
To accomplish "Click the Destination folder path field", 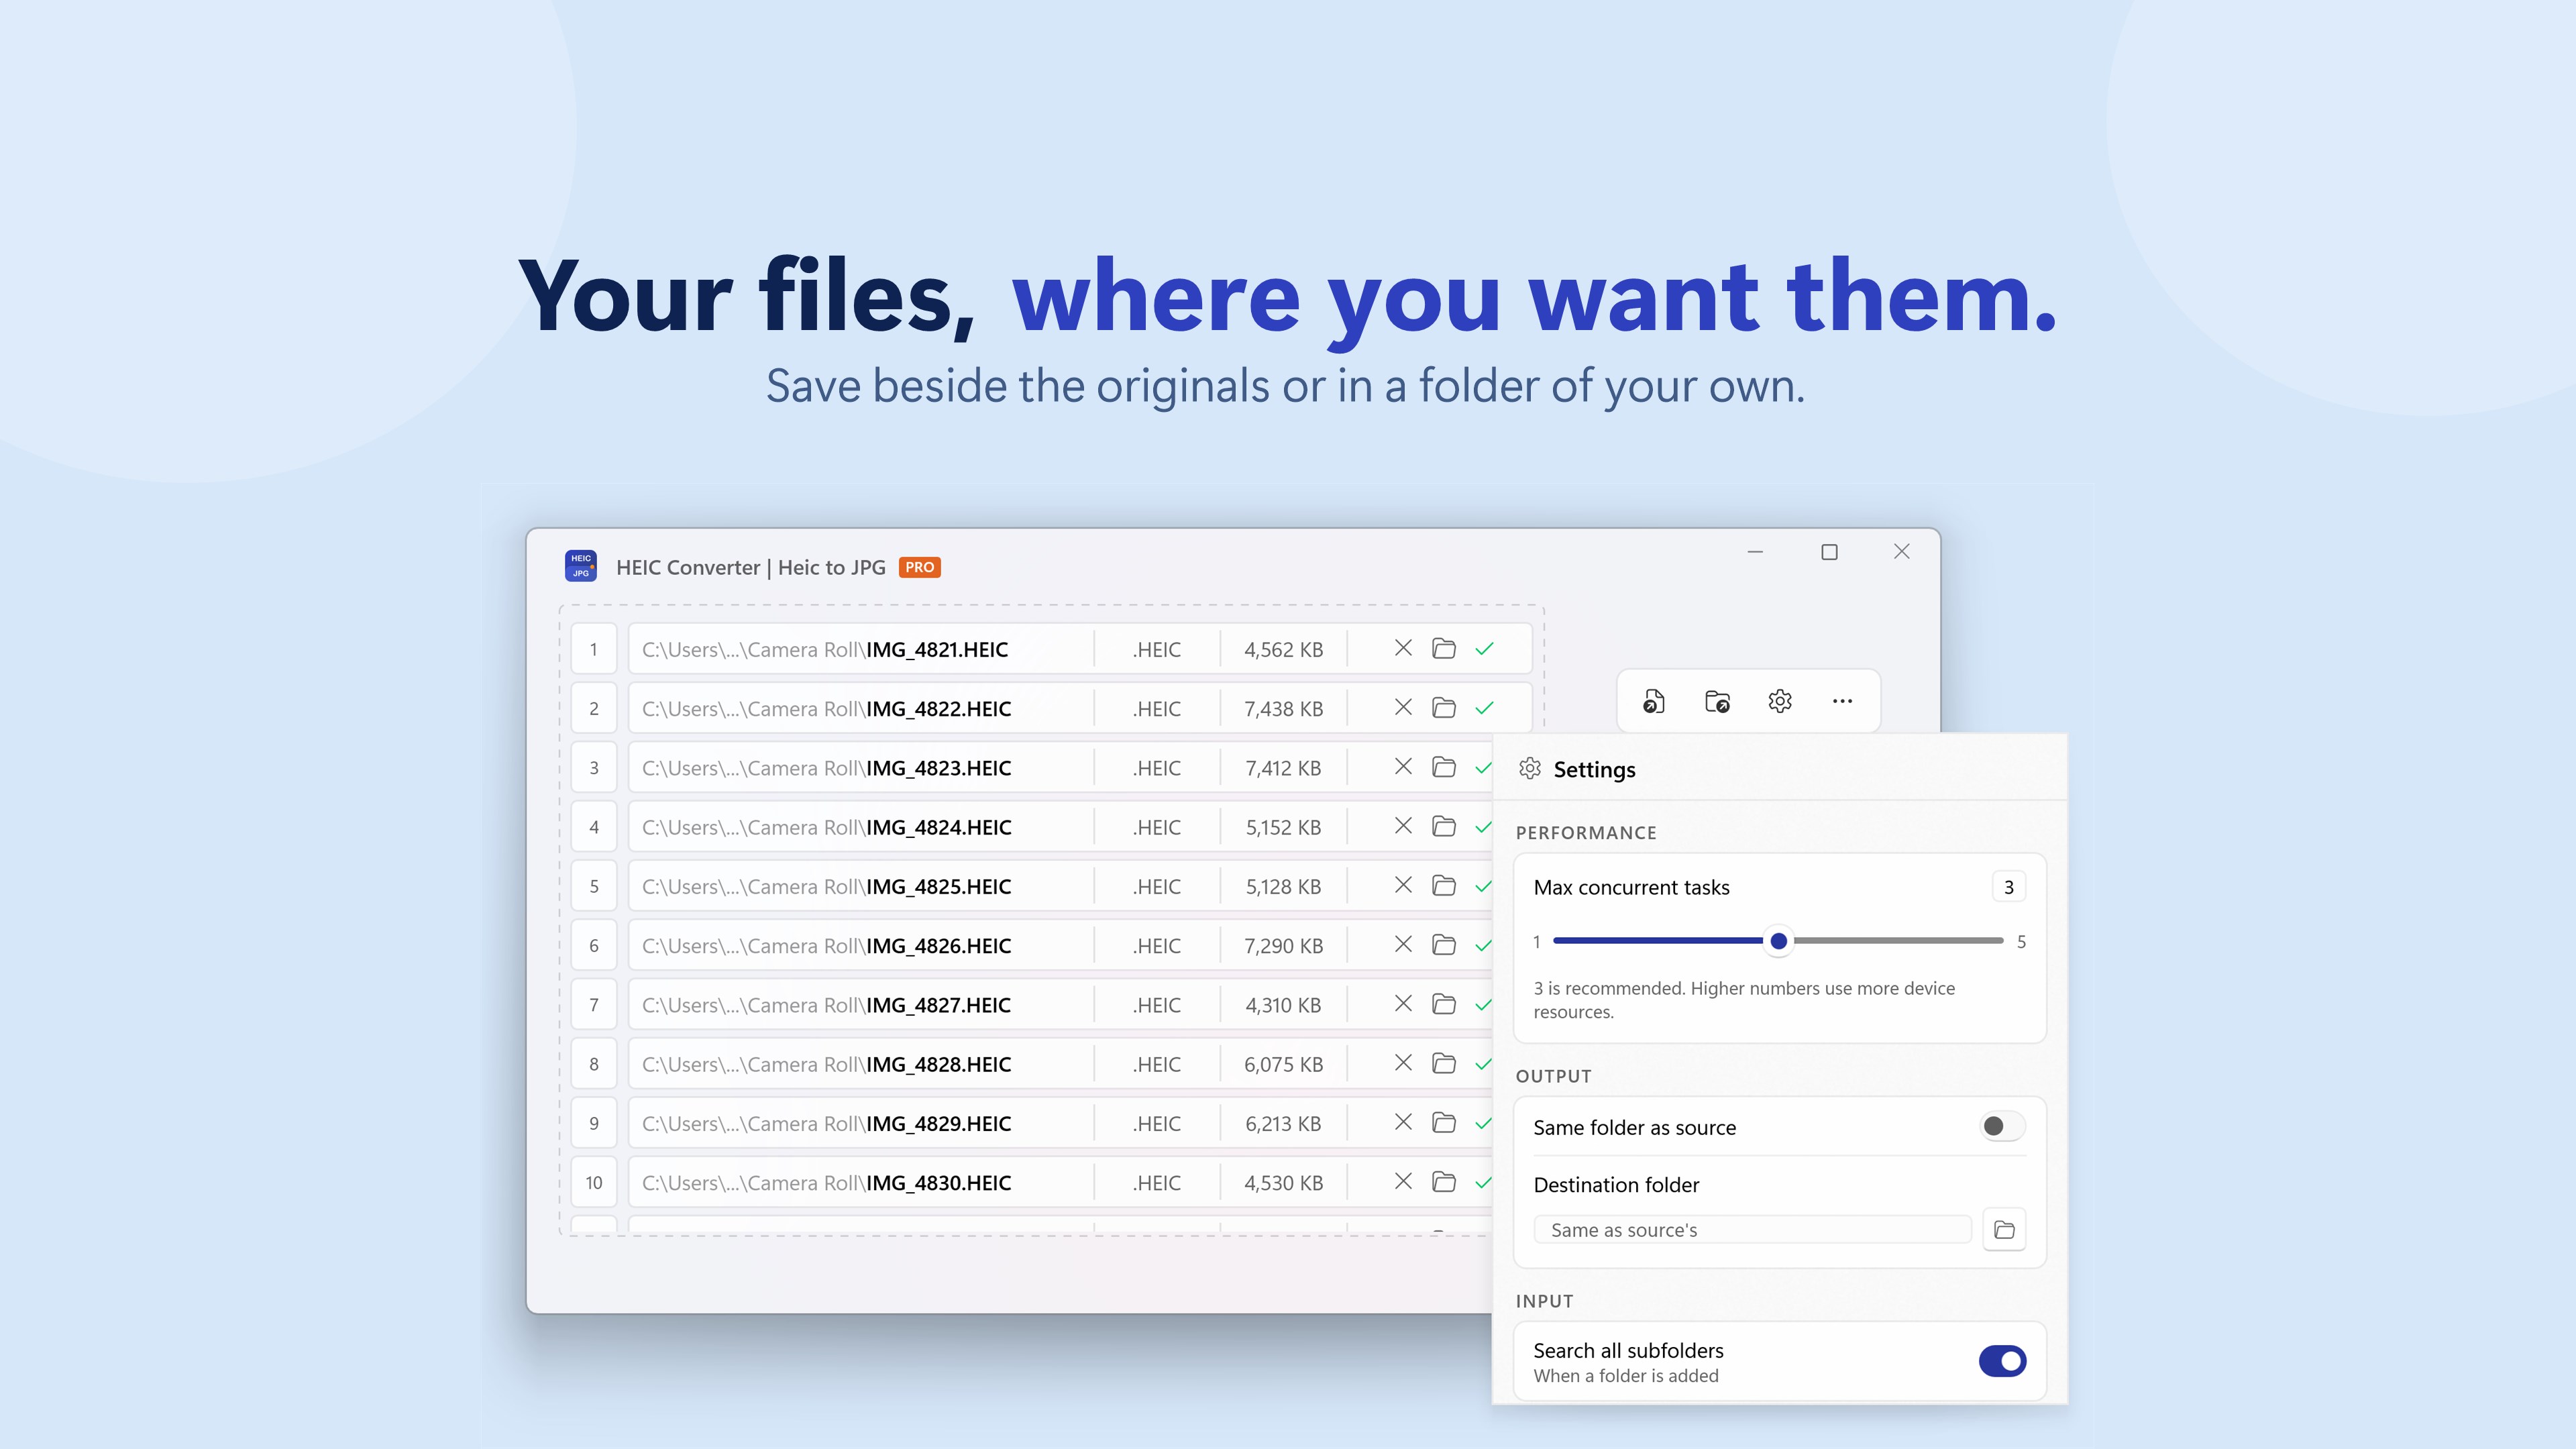I will (1752, 1230).
